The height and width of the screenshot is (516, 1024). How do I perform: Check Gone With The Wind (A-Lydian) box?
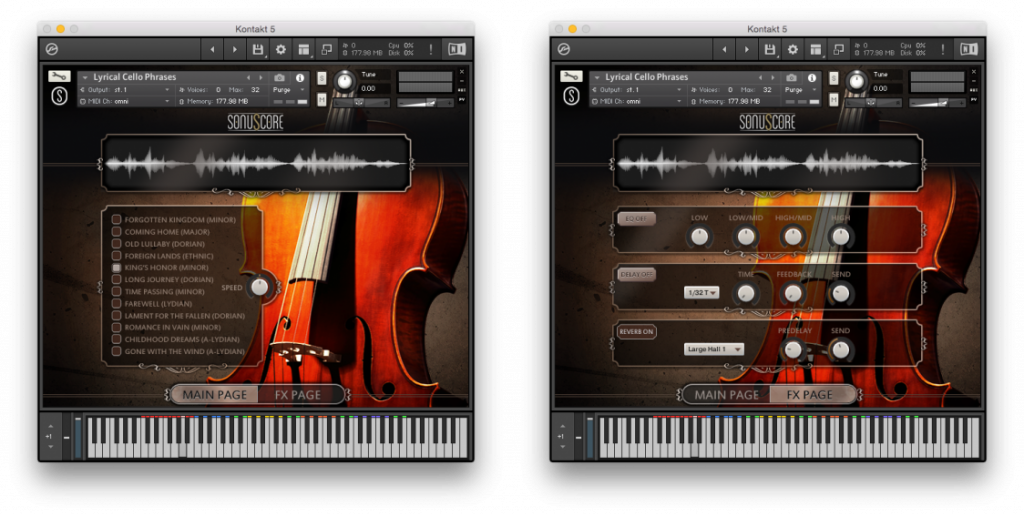116,351
